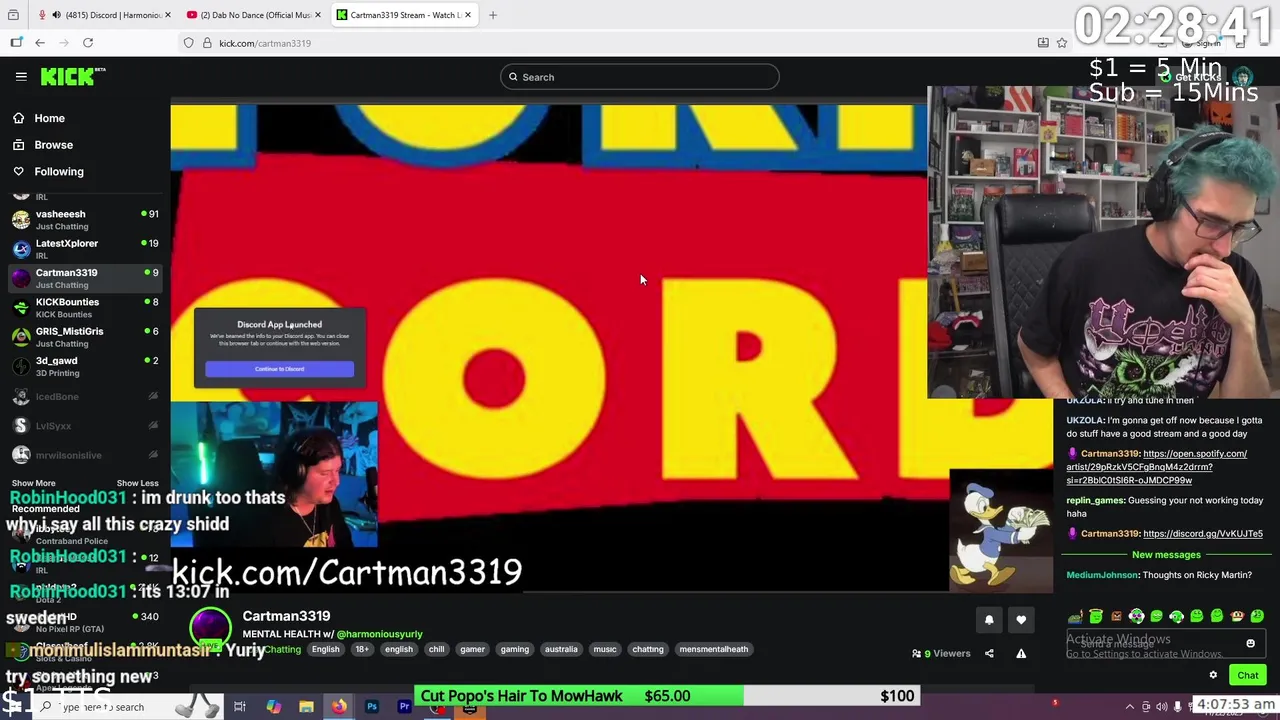This screenshot has width=1280, height=720.
Task: Open offline LvlSyxx channel in sidebar
Action: pos(85,426)
